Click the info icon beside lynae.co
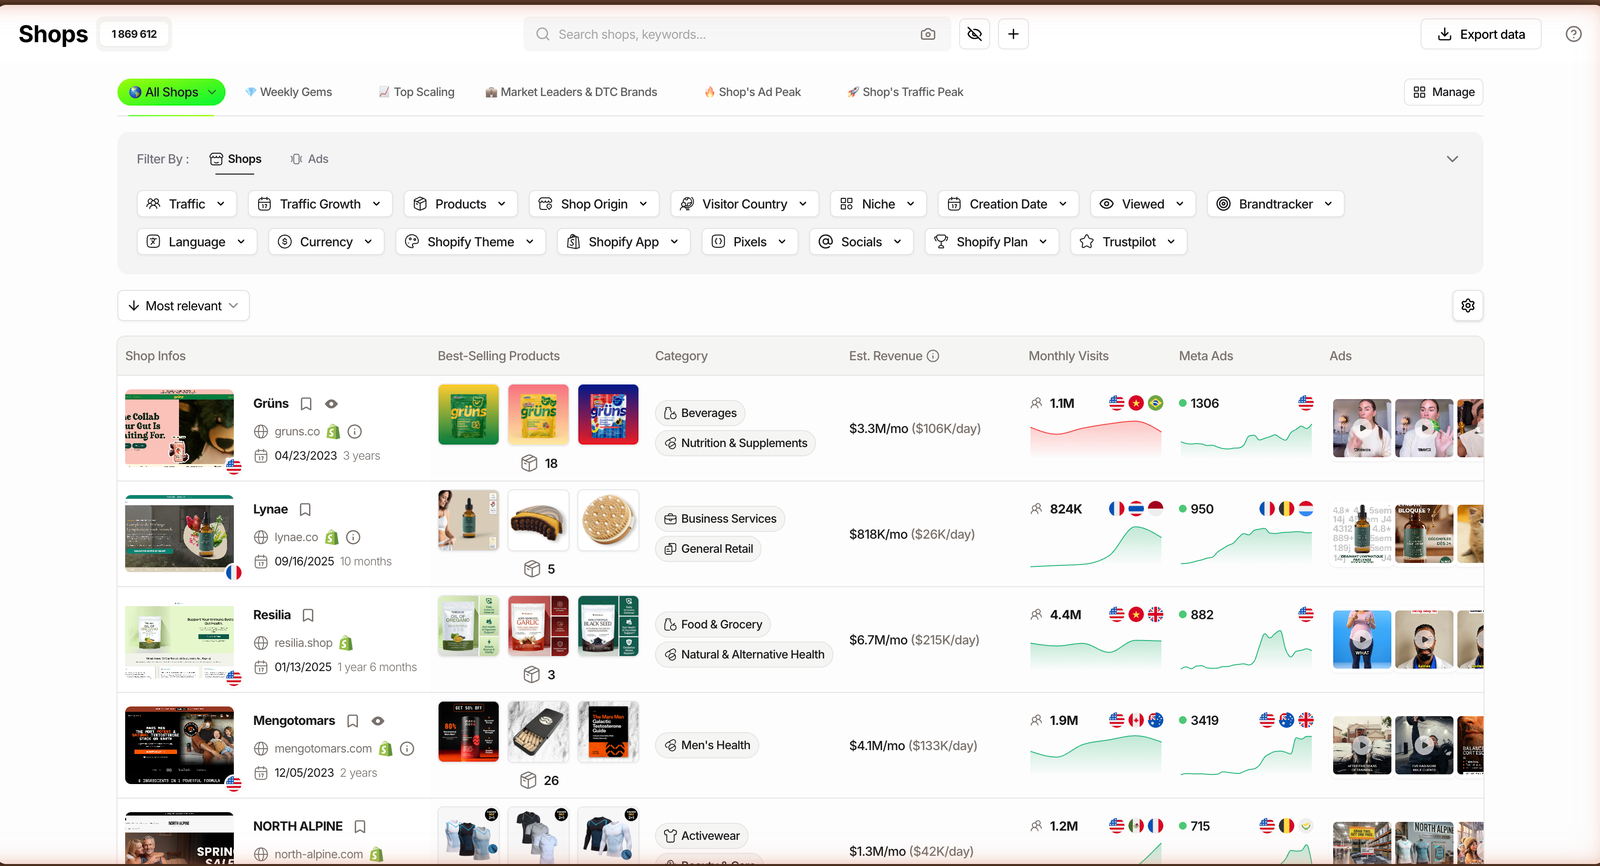The width and height of the screenshot is (1600, 866). 353,537
